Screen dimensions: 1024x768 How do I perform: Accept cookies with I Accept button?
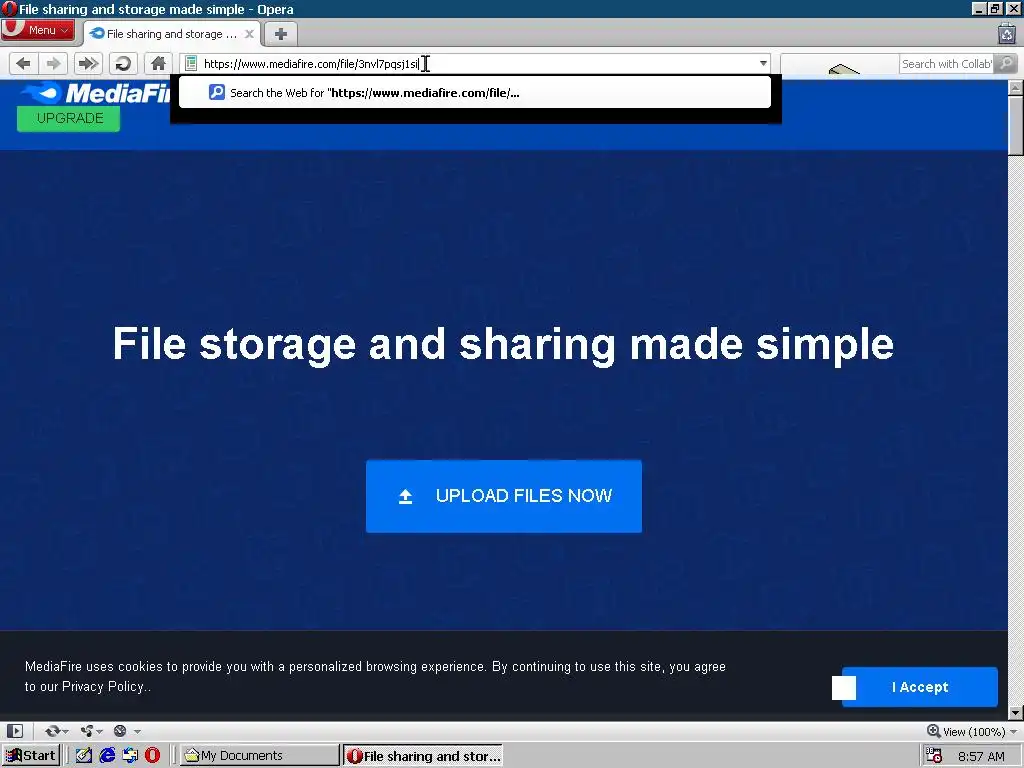click(x=920, y=687)
